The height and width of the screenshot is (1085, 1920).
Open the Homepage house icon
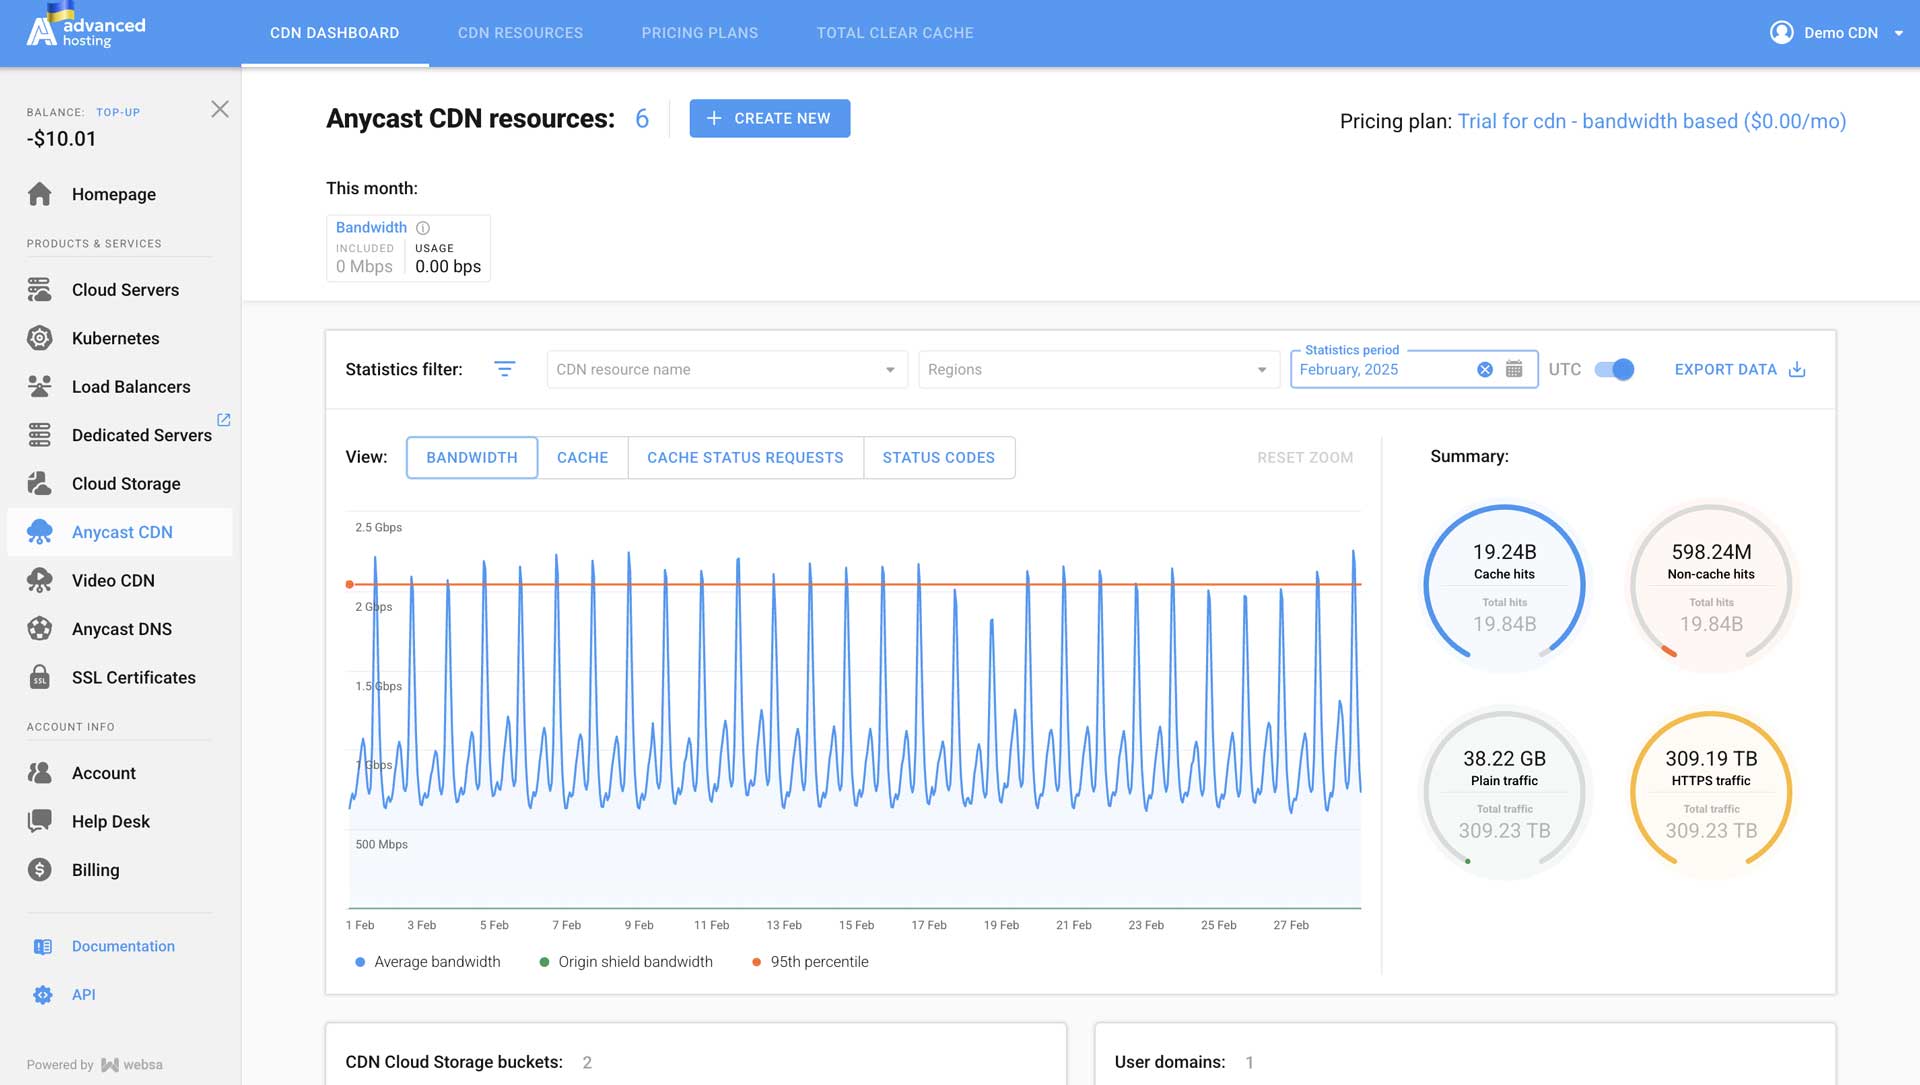(x=40, y=194)
